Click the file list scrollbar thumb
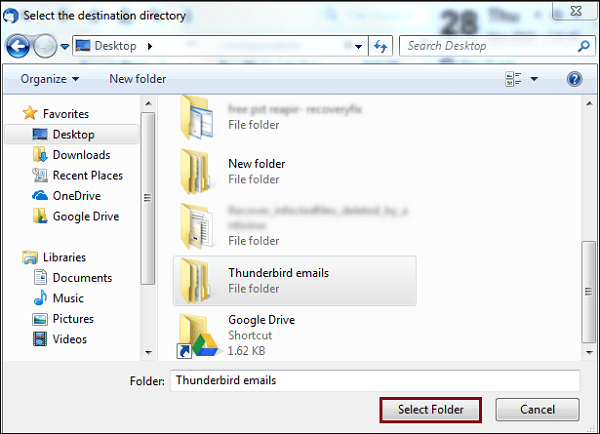Screen dimensions: 600x434 pos(589,292)
